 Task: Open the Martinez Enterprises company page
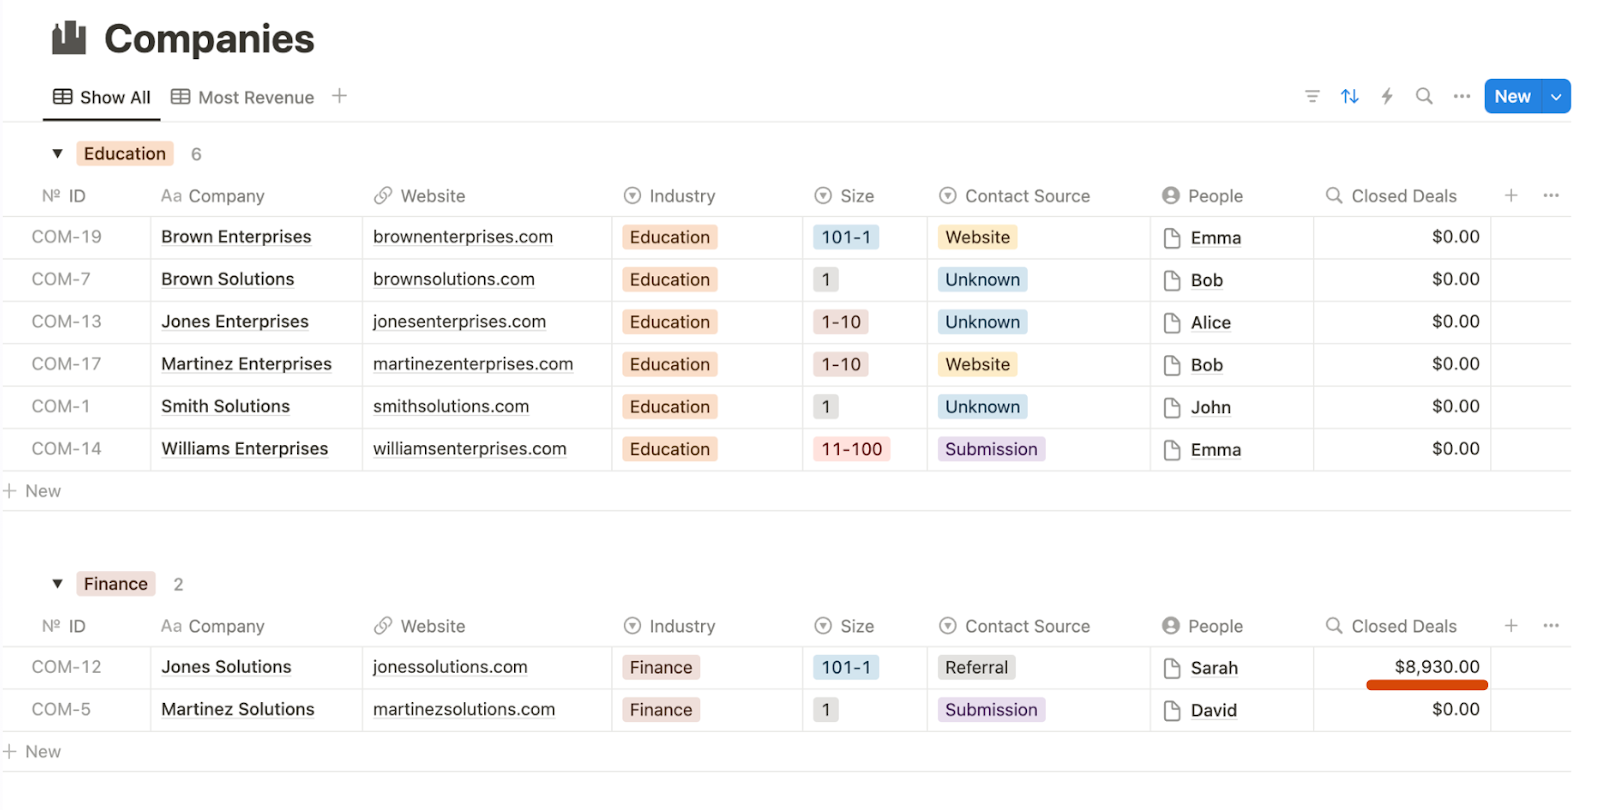click(x=246, y=364)
